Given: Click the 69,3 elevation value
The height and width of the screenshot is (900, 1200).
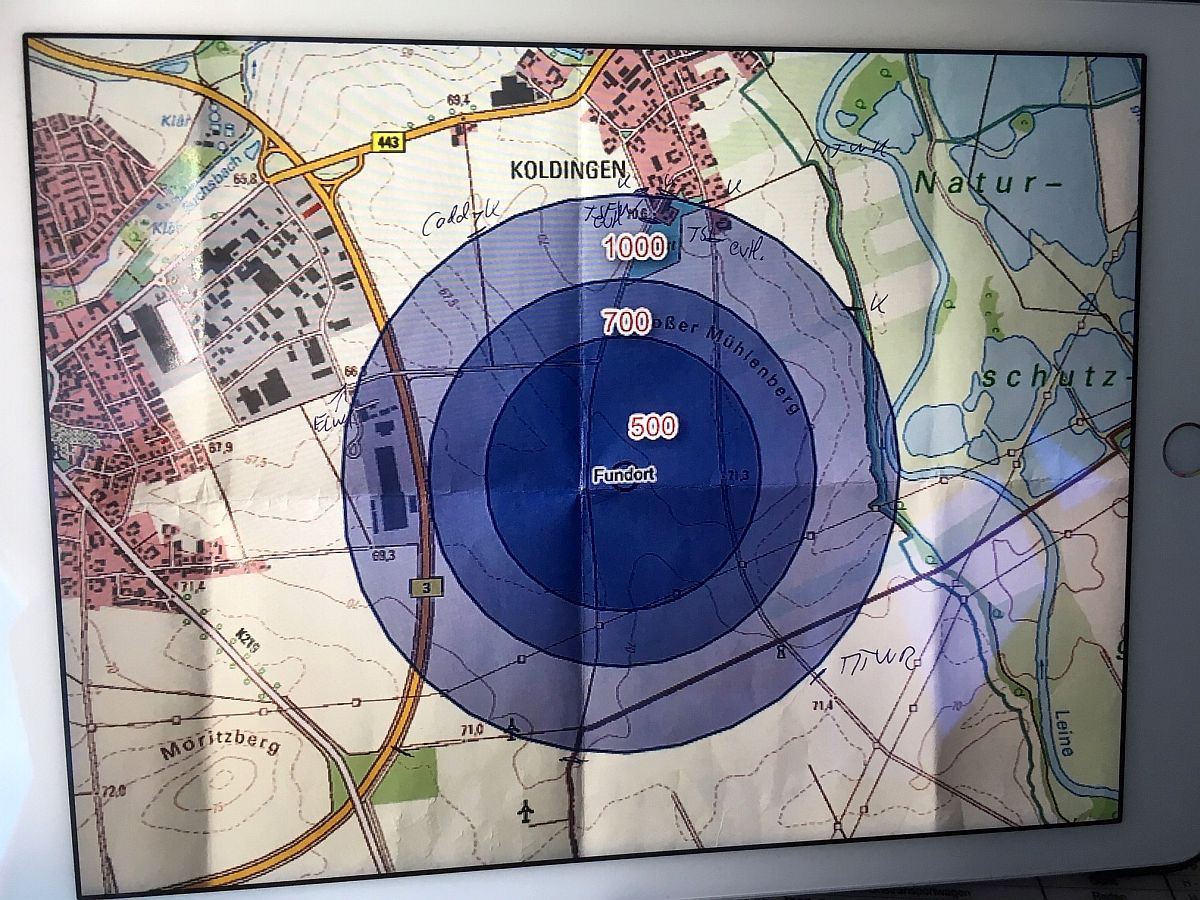Looking at the screenshot, I should (384, 554).
